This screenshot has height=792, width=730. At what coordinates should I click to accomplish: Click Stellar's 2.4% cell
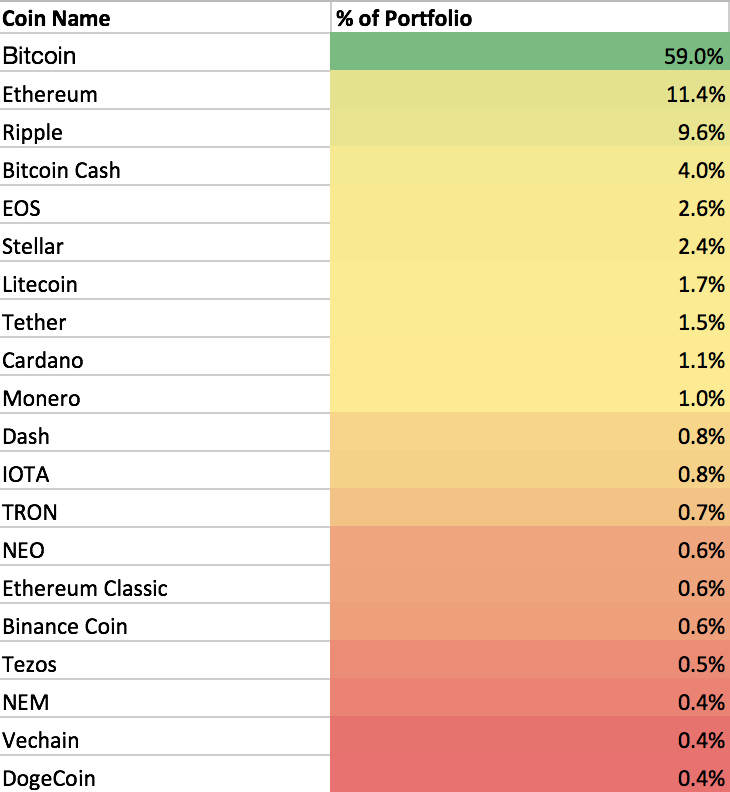[x=529, y=247]
